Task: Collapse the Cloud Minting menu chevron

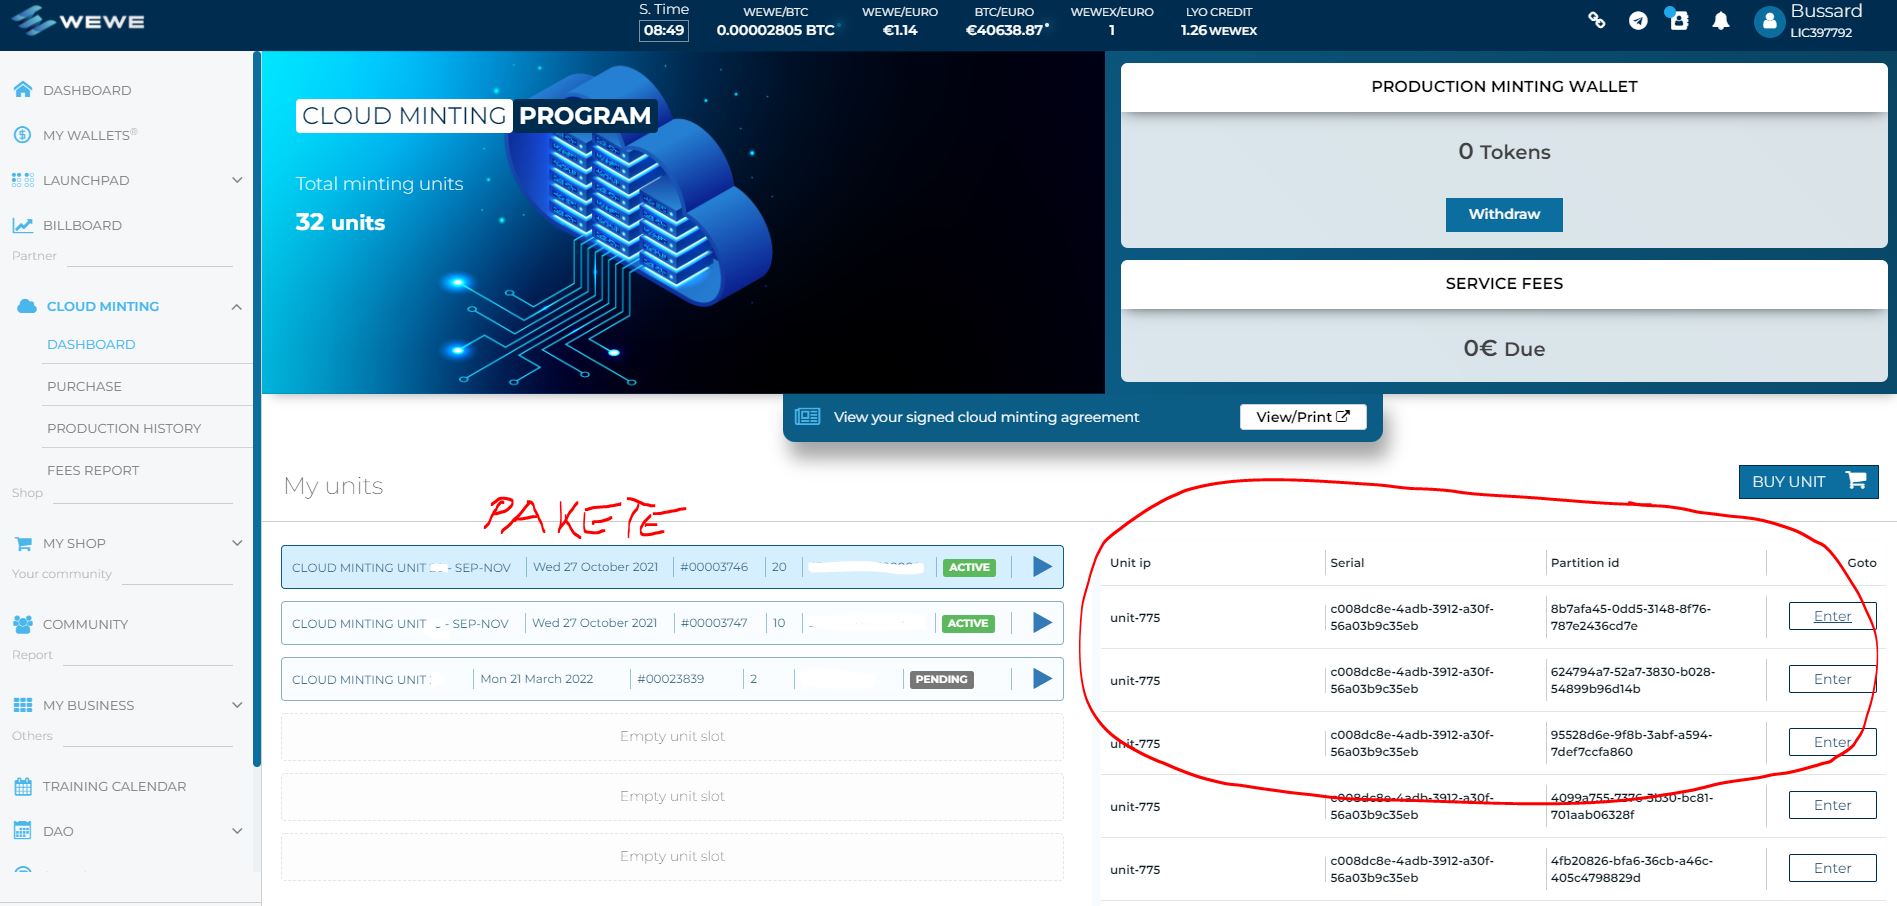Action: pyautogui.click(x=237, y=307)
